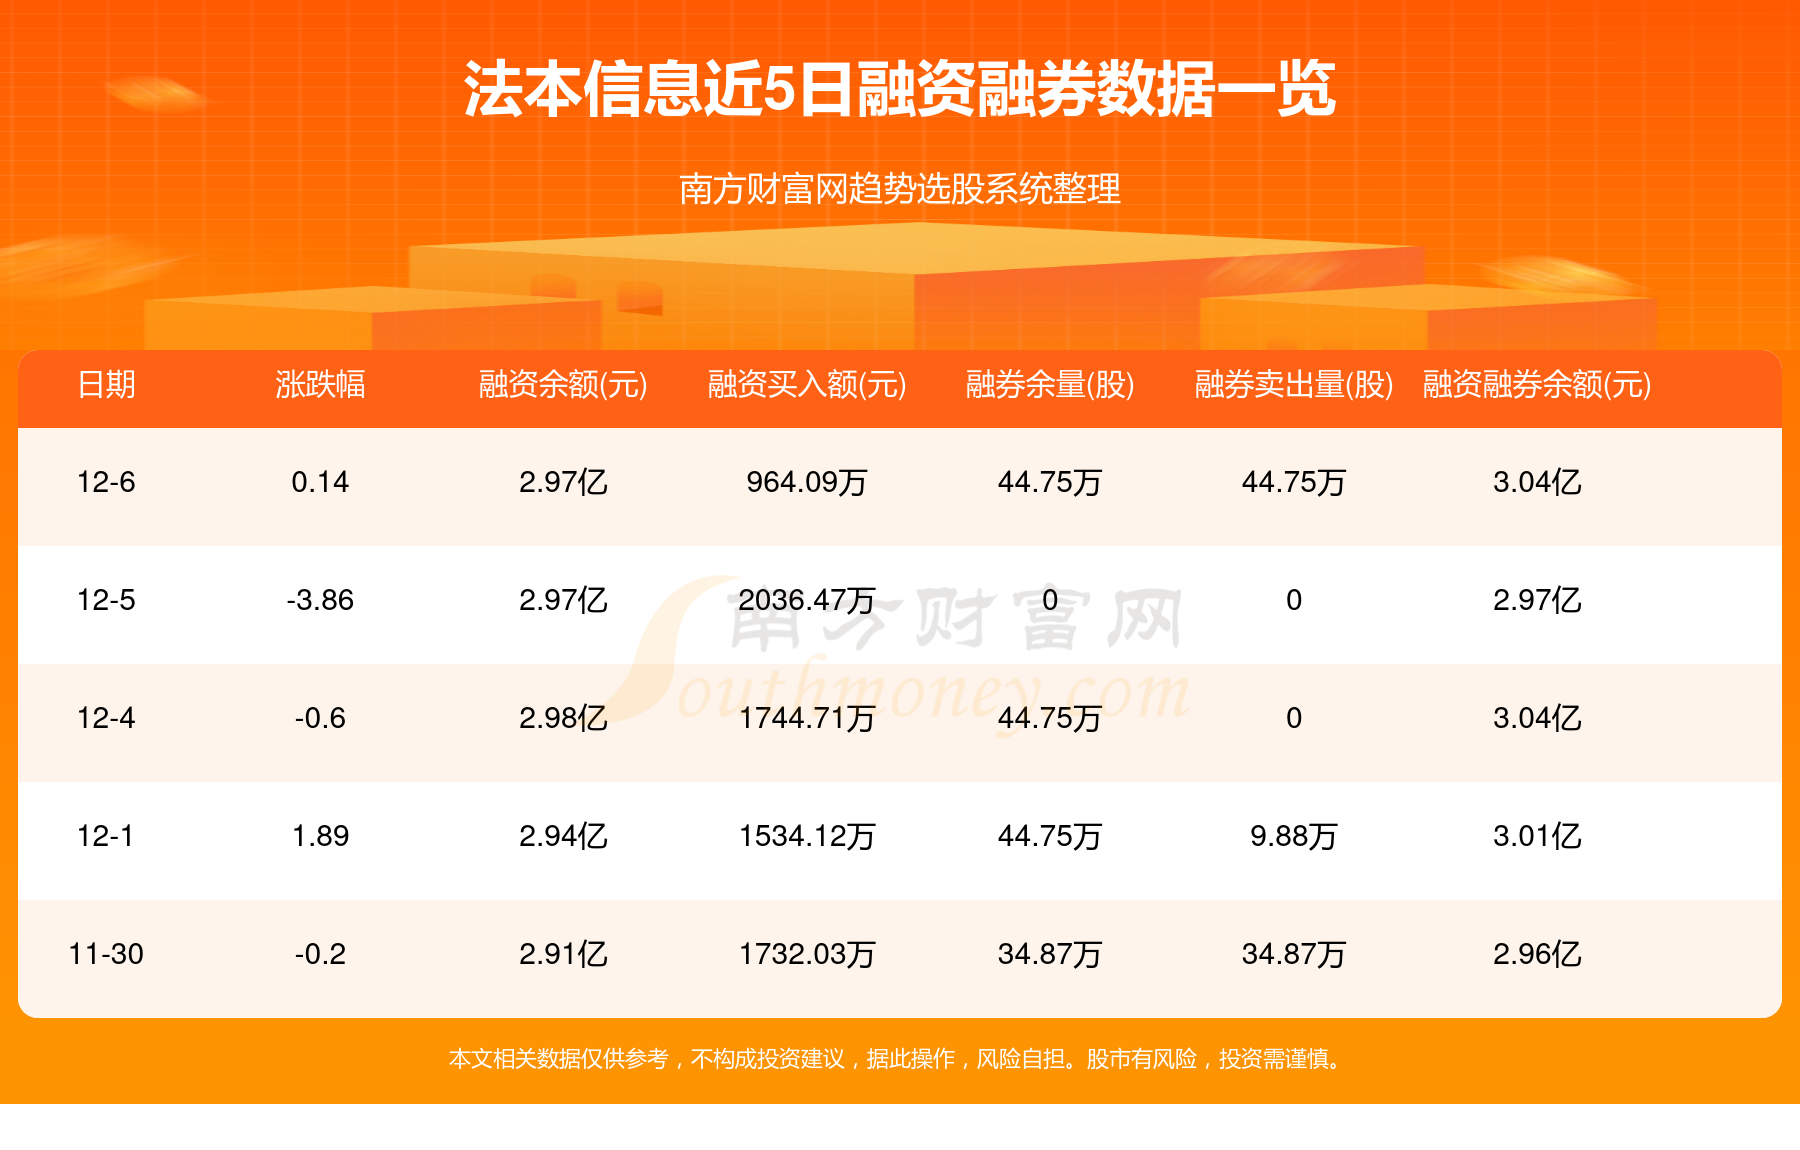Select the date cell 12-5

106,600
